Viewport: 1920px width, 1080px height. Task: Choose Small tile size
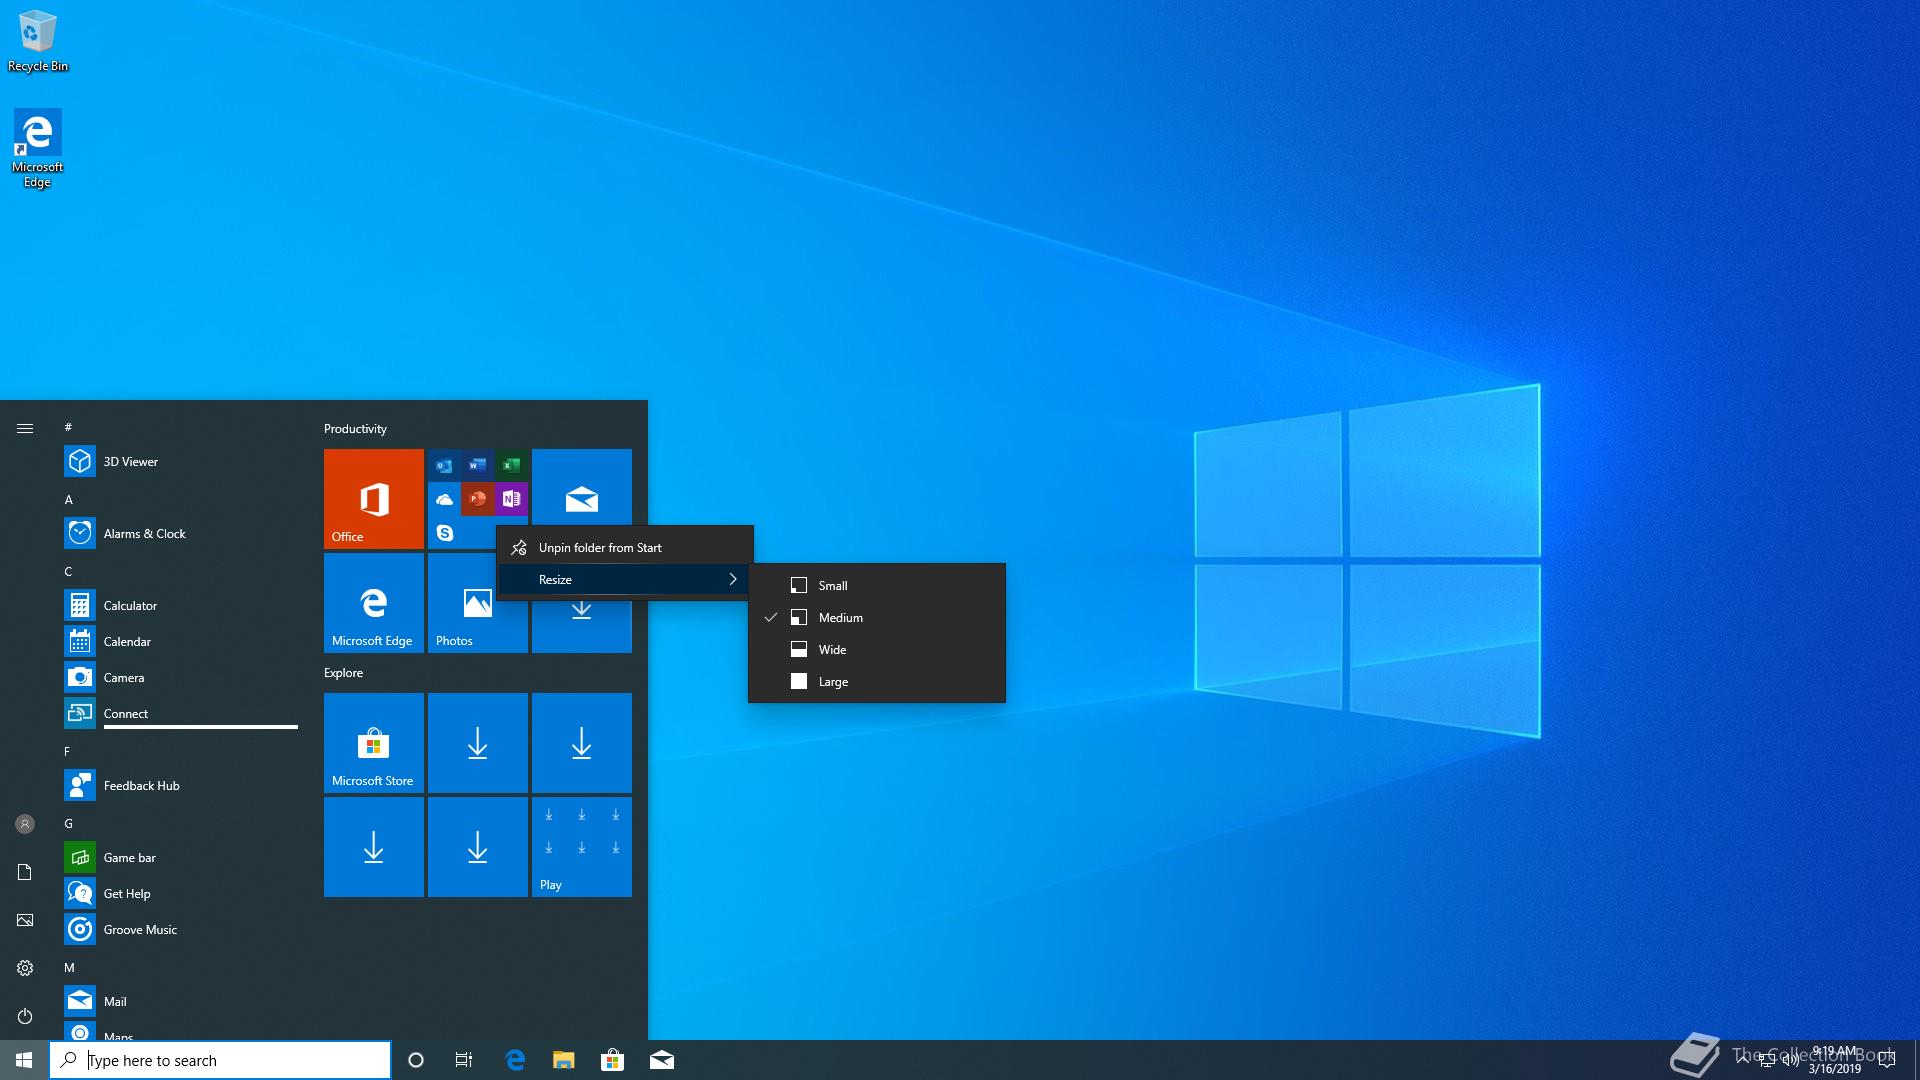877,585
